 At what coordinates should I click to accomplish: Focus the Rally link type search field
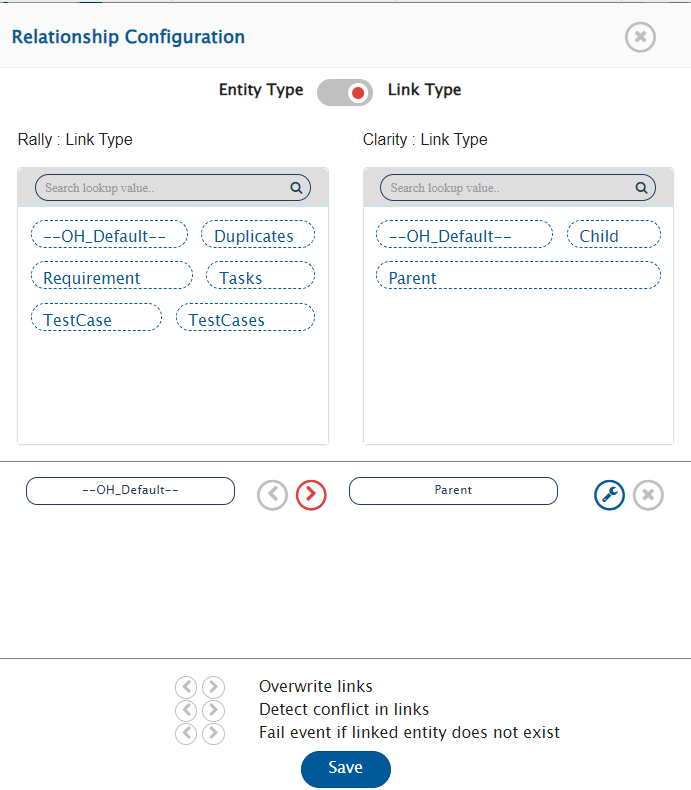click(x=165, y=187)
